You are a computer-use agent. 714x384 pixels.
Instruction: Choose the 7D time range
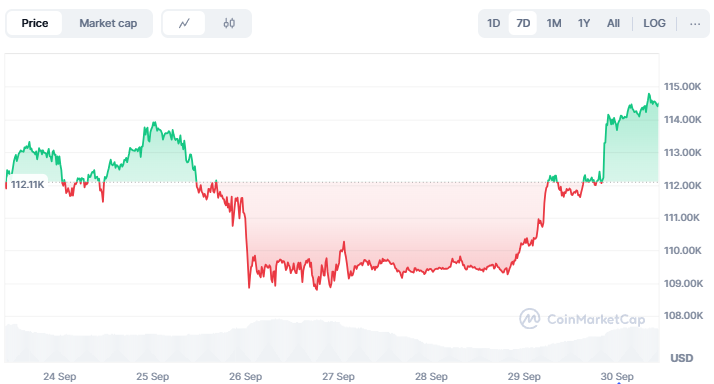[x=523, y=23]
